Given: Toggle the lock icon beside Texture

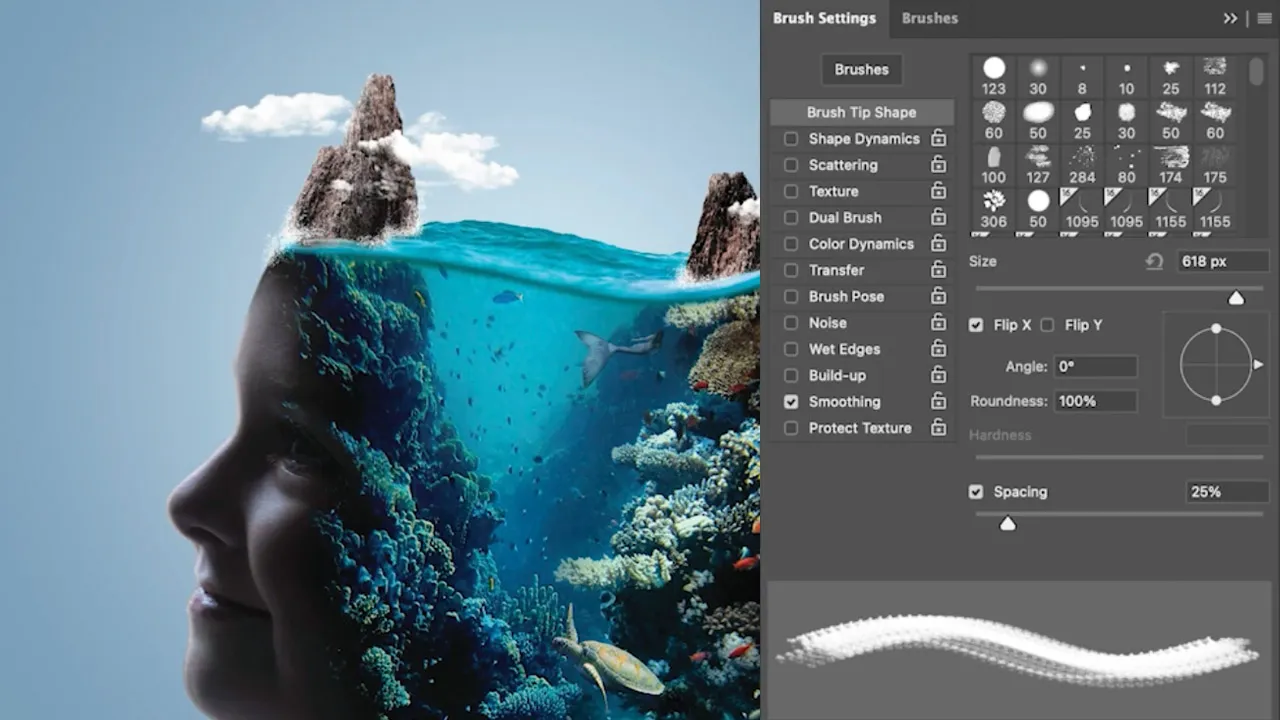Looking at the screenshot, I should [x=938, y=191].
